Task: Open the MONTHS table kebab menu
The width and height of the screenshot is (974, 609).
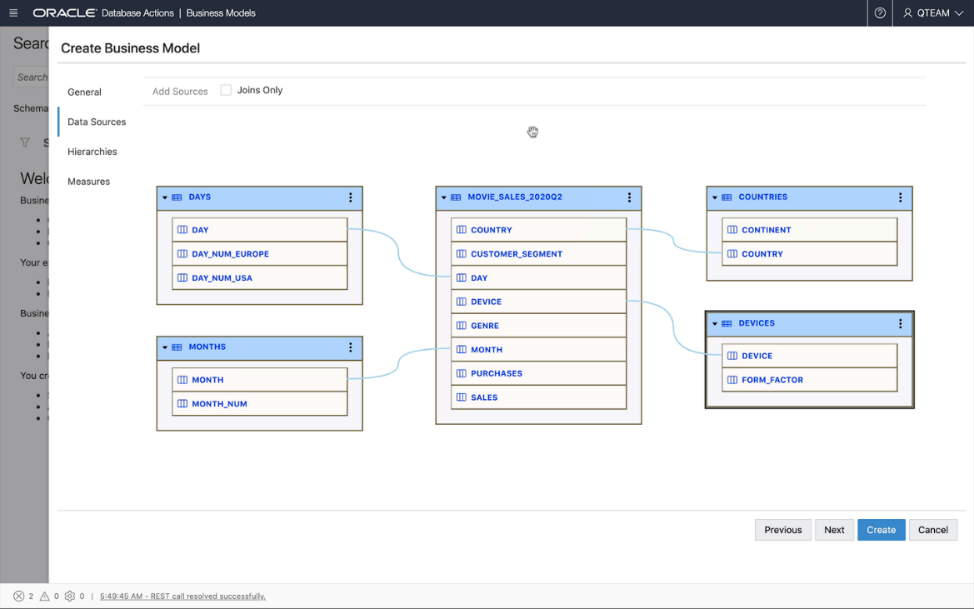Action: [x=350, y=348]
